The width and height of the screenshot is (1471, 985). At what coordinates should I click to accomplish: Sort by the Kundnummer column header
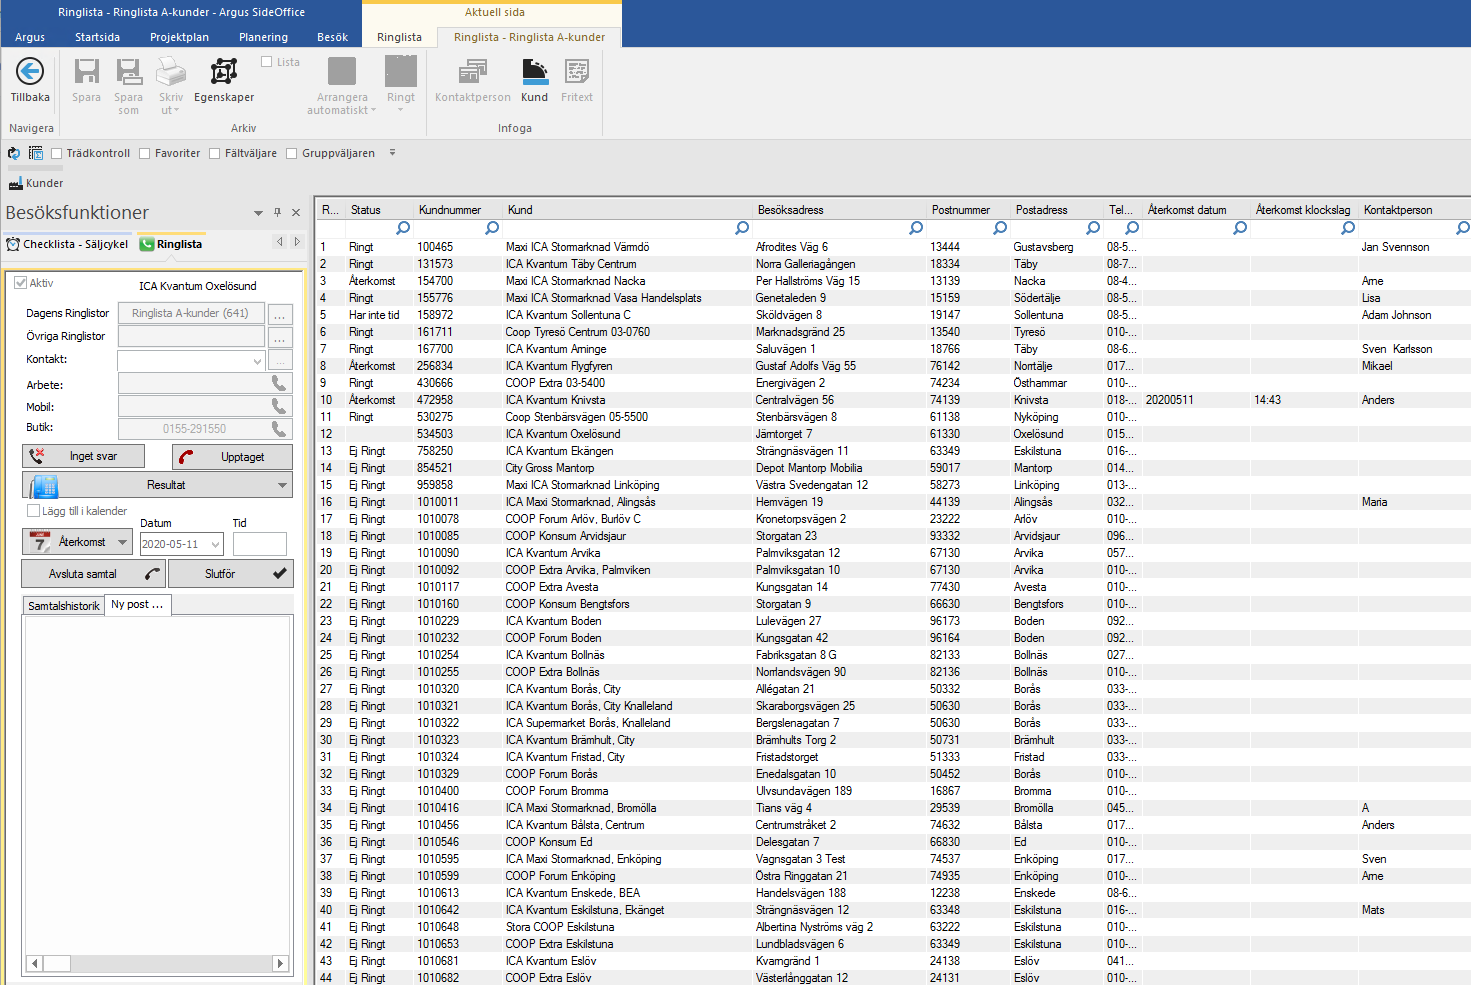point(459,210)
